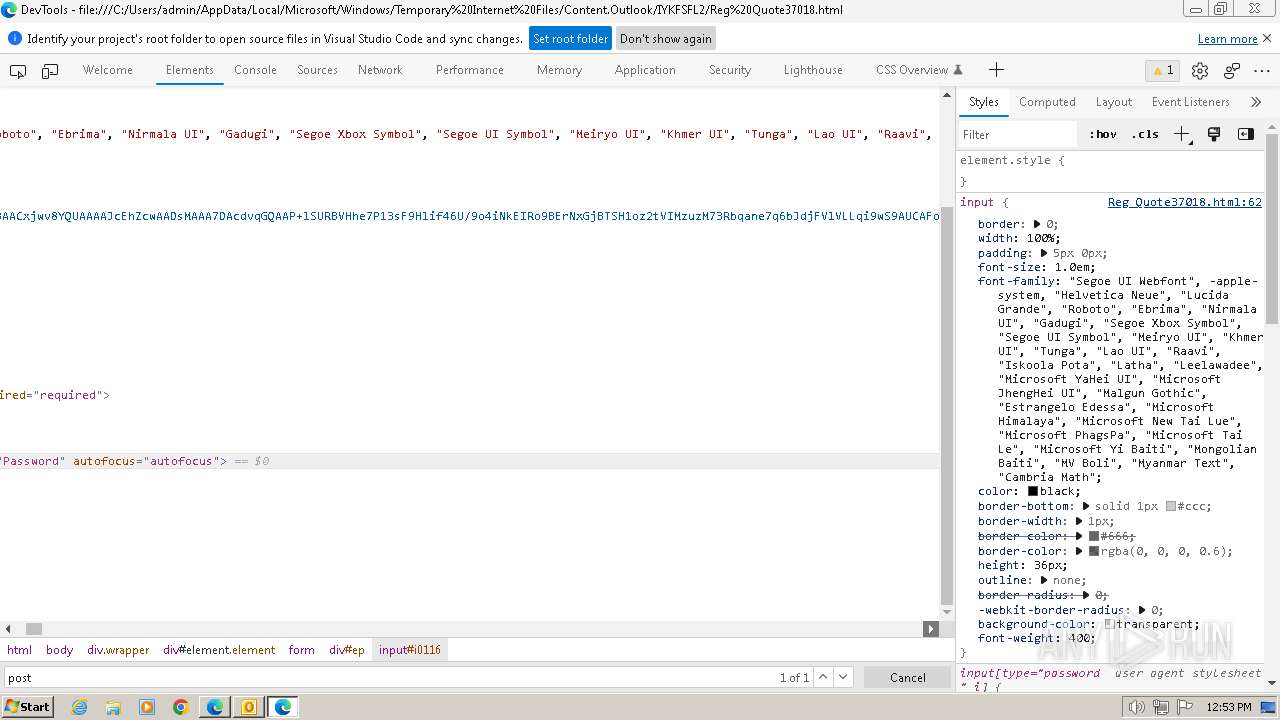Open DevTools settings gear
This screenshot has width=1280, height=720.
click(x=1200, y=70)
